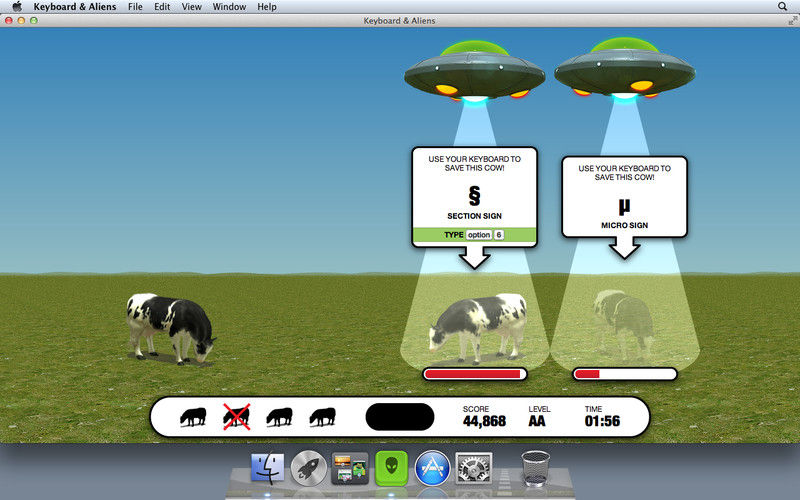Click the green TYPE hint bar label
The height and width of the screenshot is (500, 800).
pos(454,235)
